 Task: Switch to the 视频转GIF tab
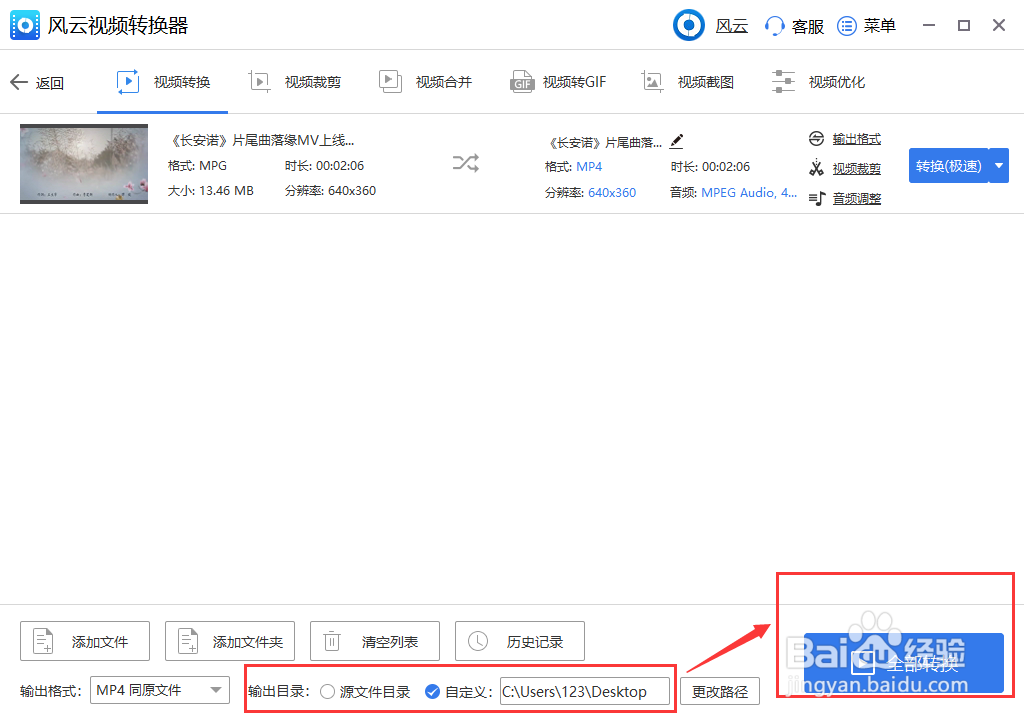tap(558, 82)
